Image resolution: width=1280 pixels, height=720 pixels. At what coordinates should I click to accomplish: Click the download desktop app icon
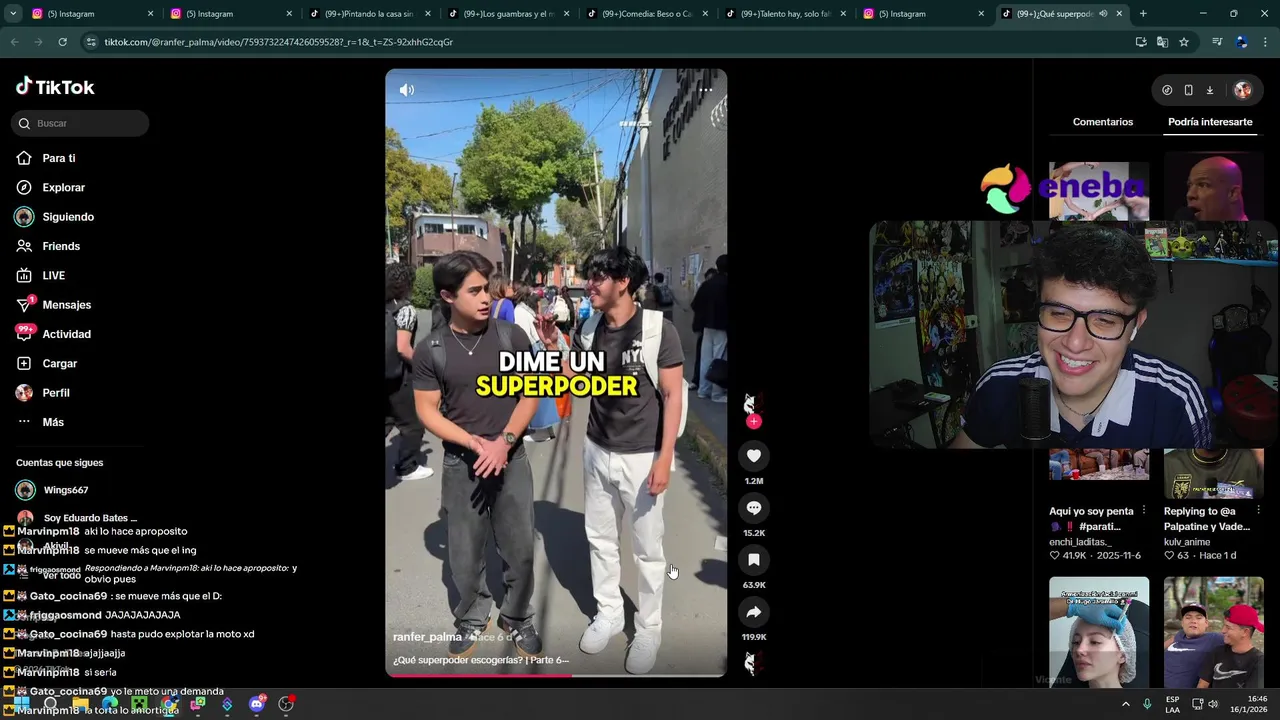[1210, 90]
